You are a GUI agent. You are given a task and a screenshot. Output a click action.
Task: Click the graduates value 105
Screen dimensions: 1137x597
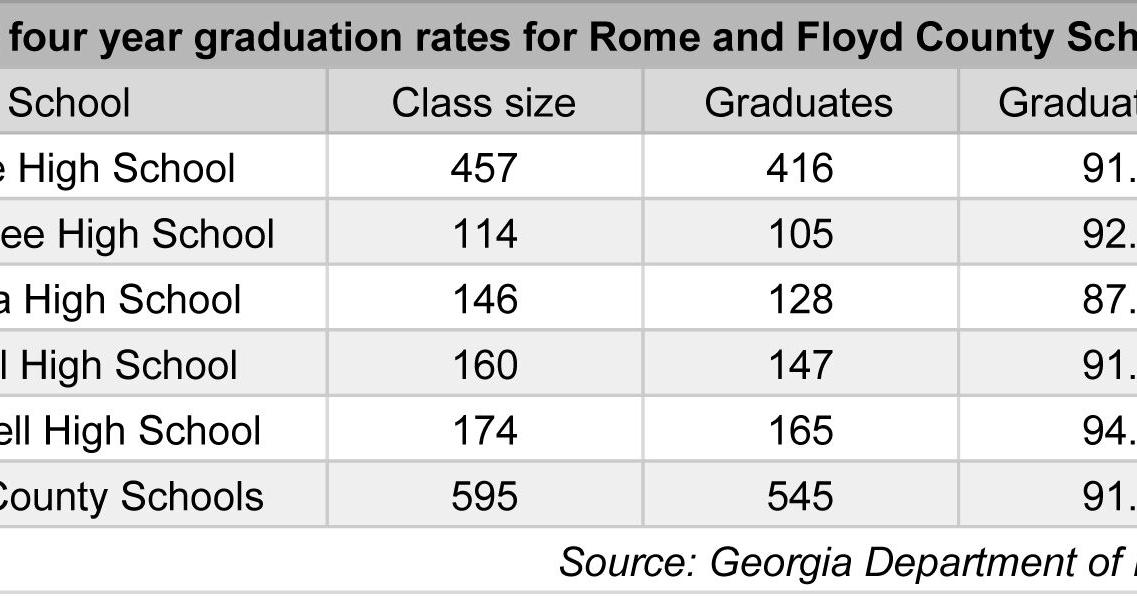coord(799,234)
